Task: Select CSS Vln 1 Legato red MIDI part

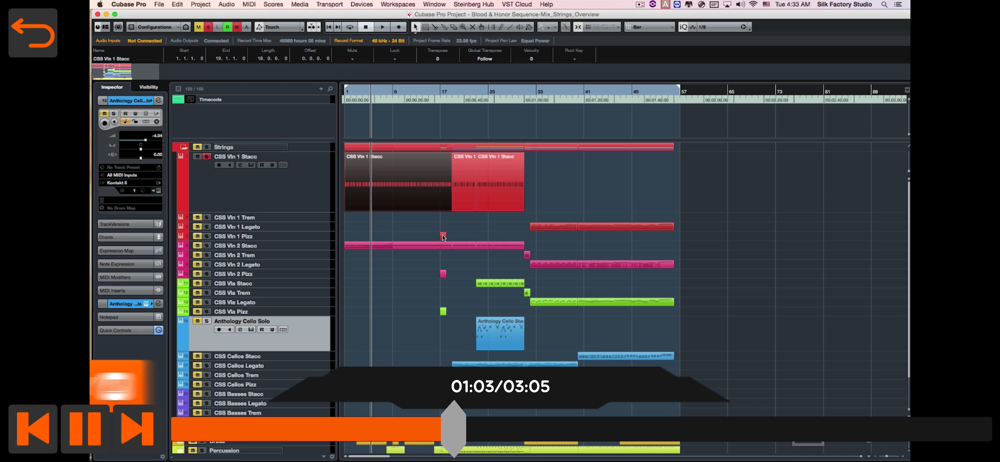Action: 601,227
